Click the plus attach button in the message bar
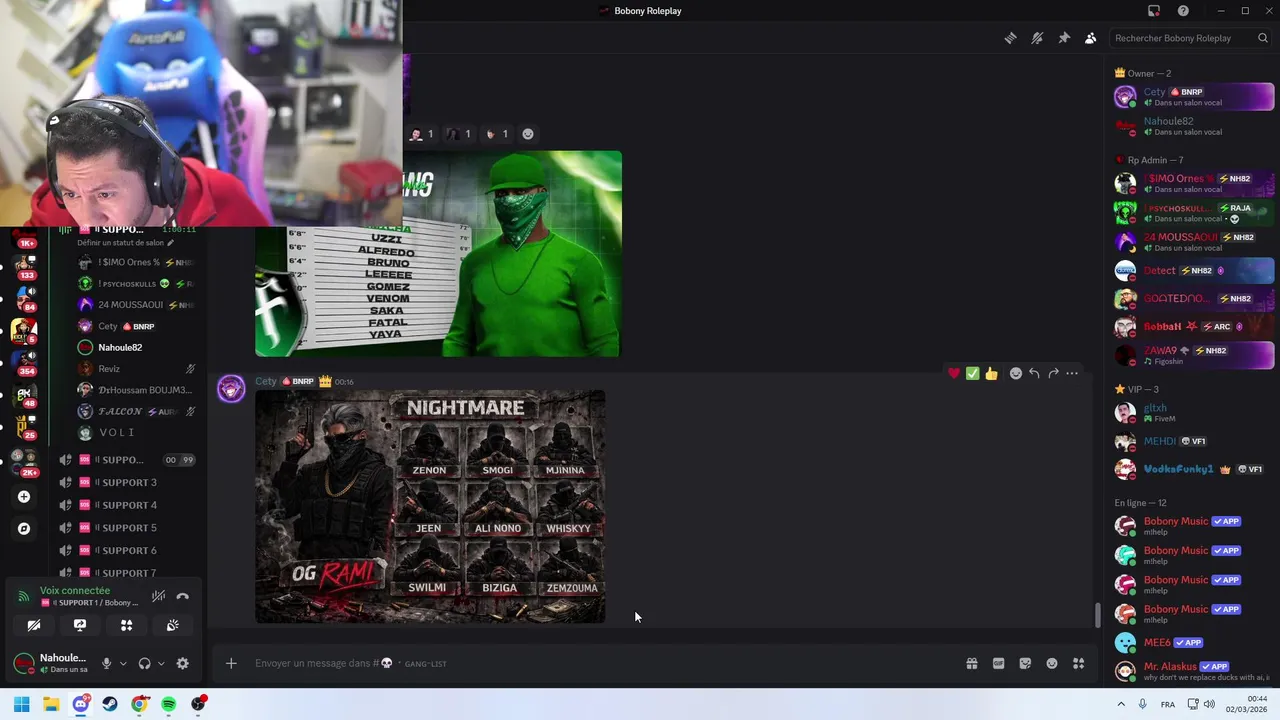This screenshot has height=720, width=1280. click(231, 663)
